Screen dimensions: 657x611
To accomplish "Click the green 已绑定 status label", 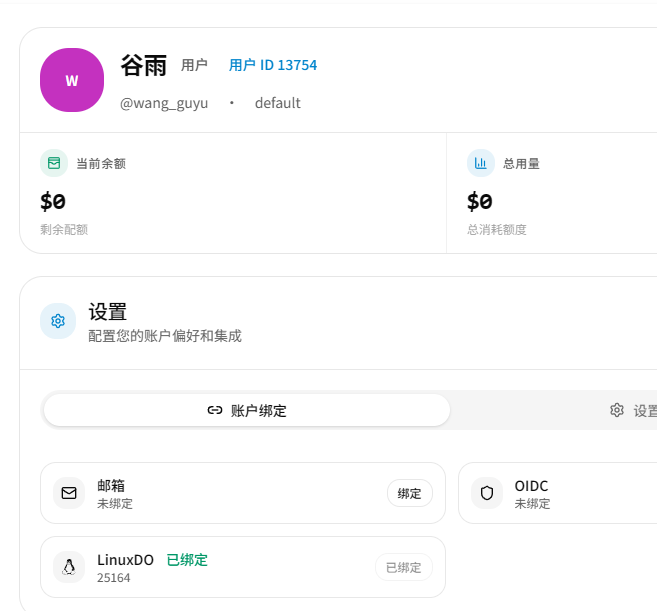I will pyautogui.click(x=187, y=560).
